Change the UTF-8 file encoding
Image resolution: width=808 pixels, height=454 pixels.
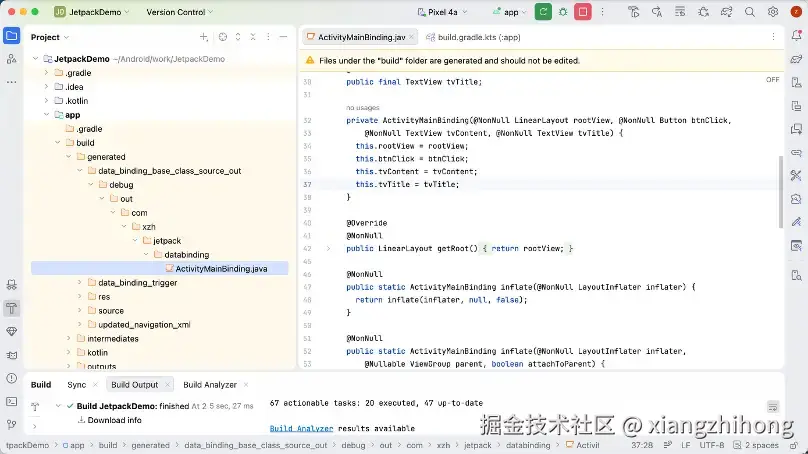pos(712,445)
